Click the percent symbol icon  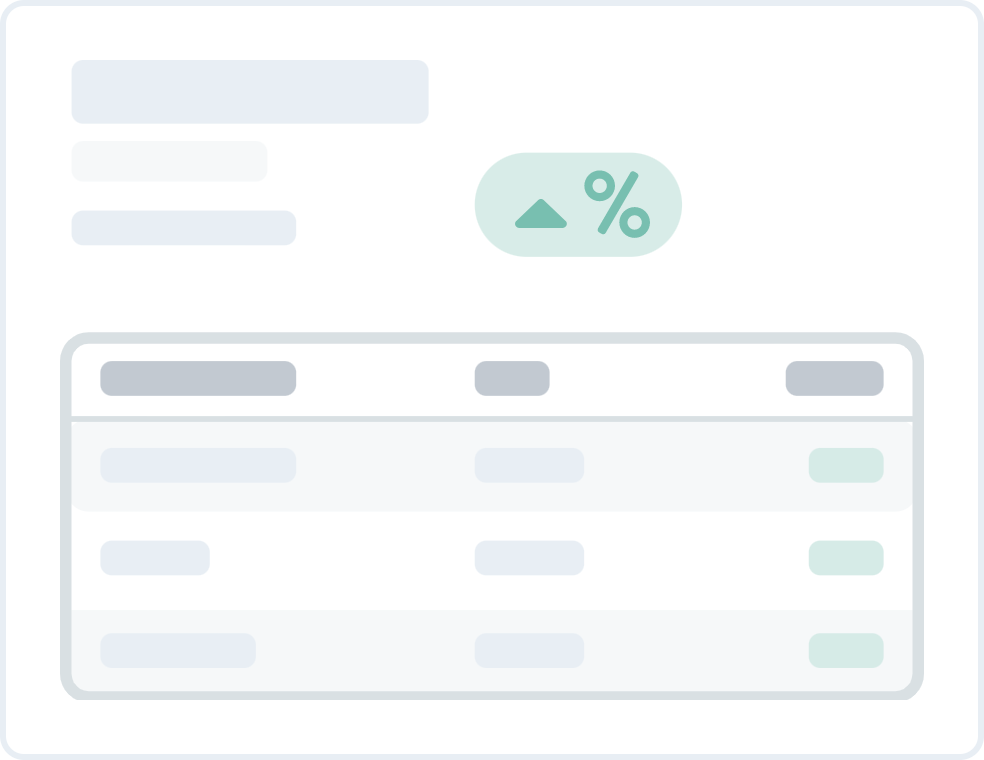pyautogui.click(x=617, y=203)
